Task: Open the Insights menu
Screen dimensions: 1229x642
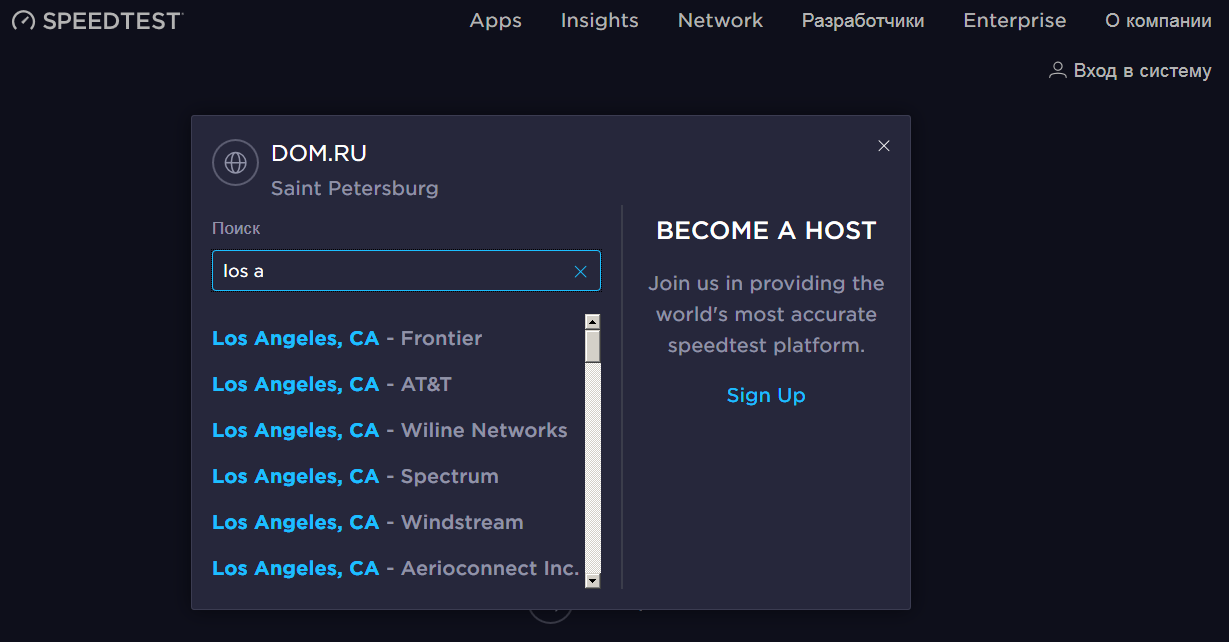Action: [600, 20]
